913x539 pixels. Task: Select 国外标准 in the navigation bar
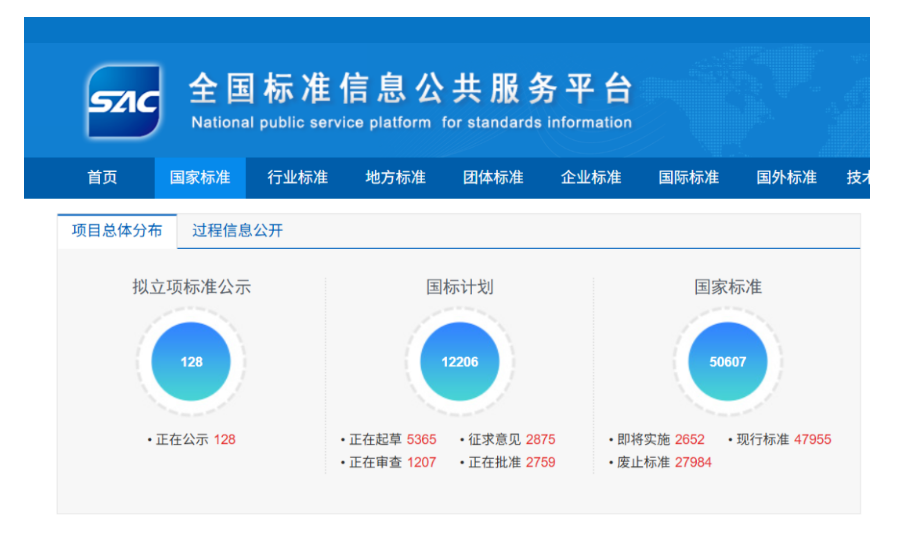tap(787, 178)
